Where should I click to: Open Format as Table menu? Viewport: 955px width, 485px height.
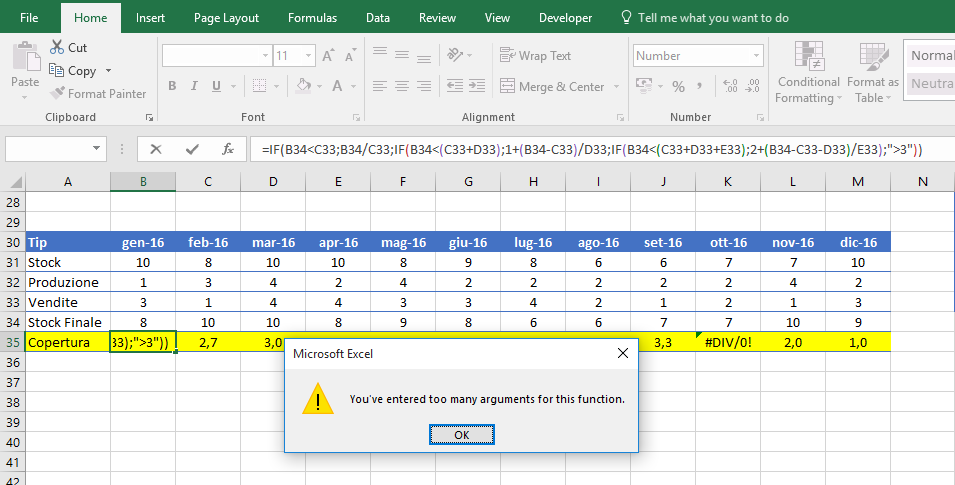(x=873, y=73)
